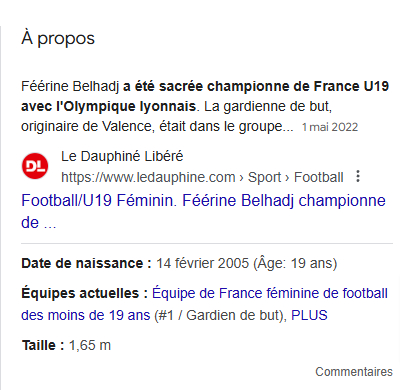This screenshot has width=400, height=390.
Task: Expand PLUS to show more teams
Action: 309,315
